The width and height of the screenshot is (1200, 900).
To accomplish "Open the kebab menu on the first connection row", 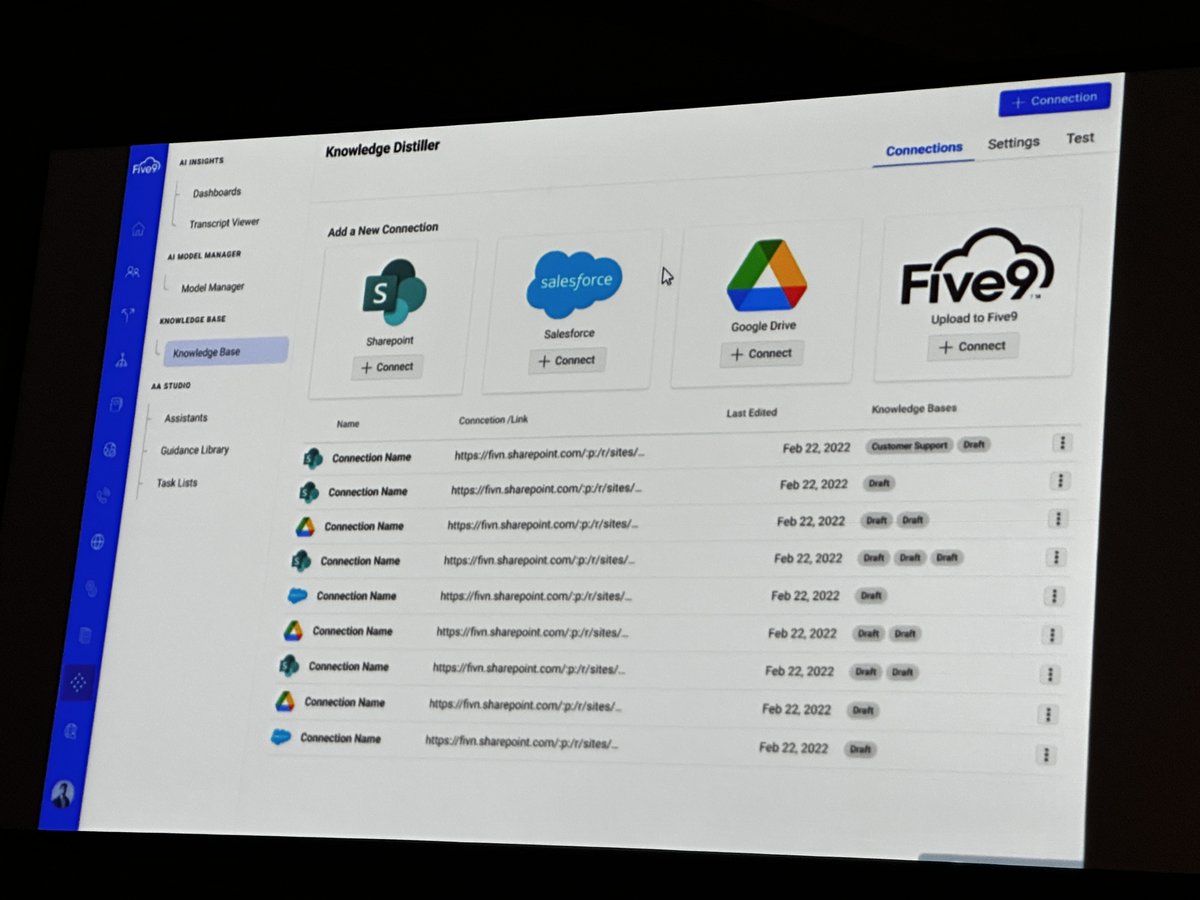I will 1062,442.
